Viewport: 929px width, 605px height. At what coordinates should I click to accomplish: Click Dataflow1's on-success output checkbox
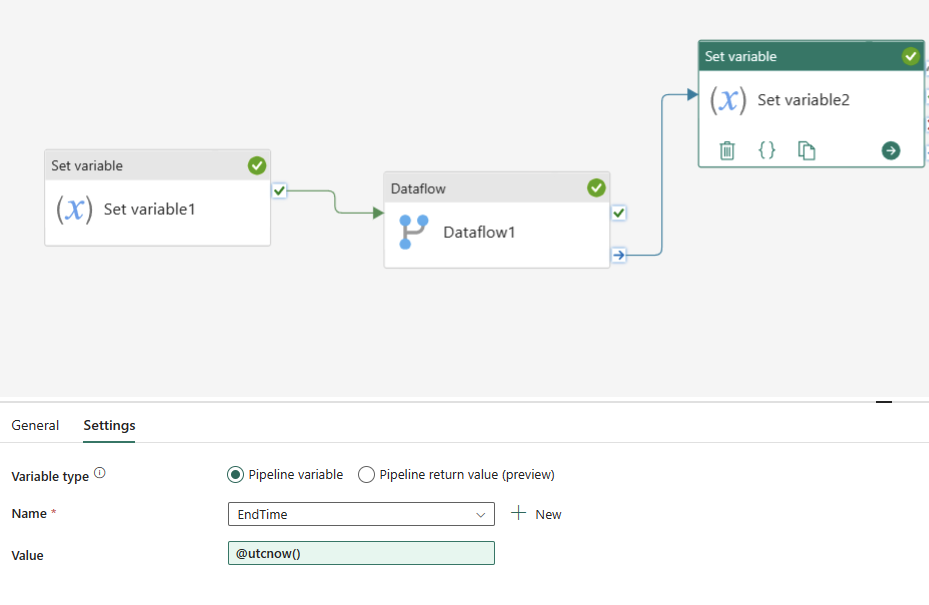619,213
